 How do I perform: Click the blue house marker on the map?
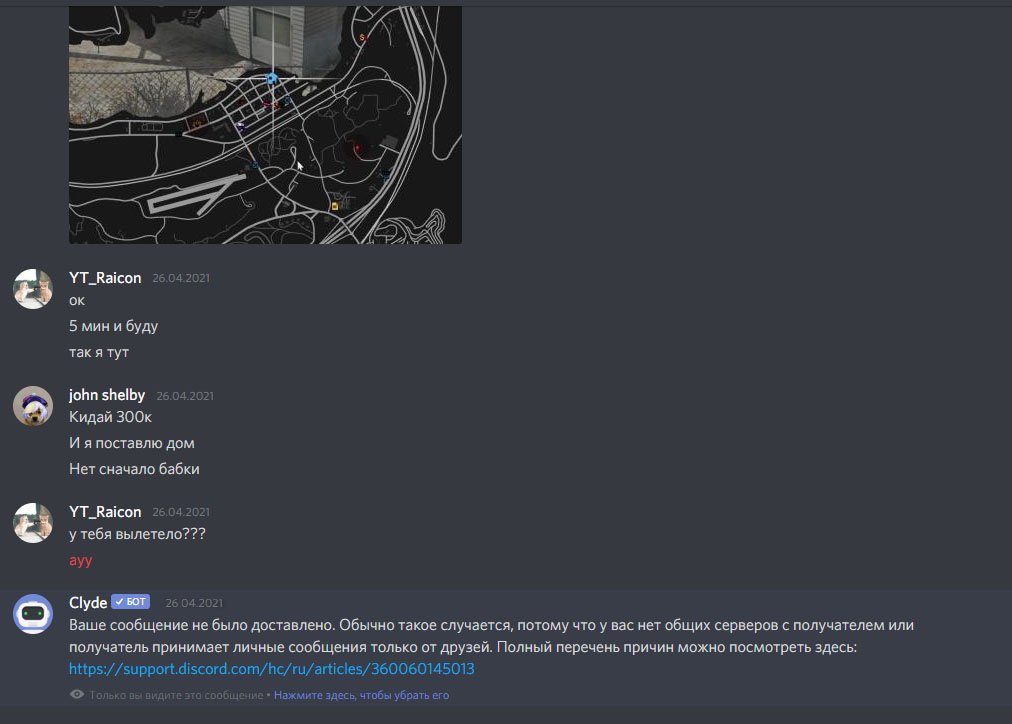[x=272, y=79]
